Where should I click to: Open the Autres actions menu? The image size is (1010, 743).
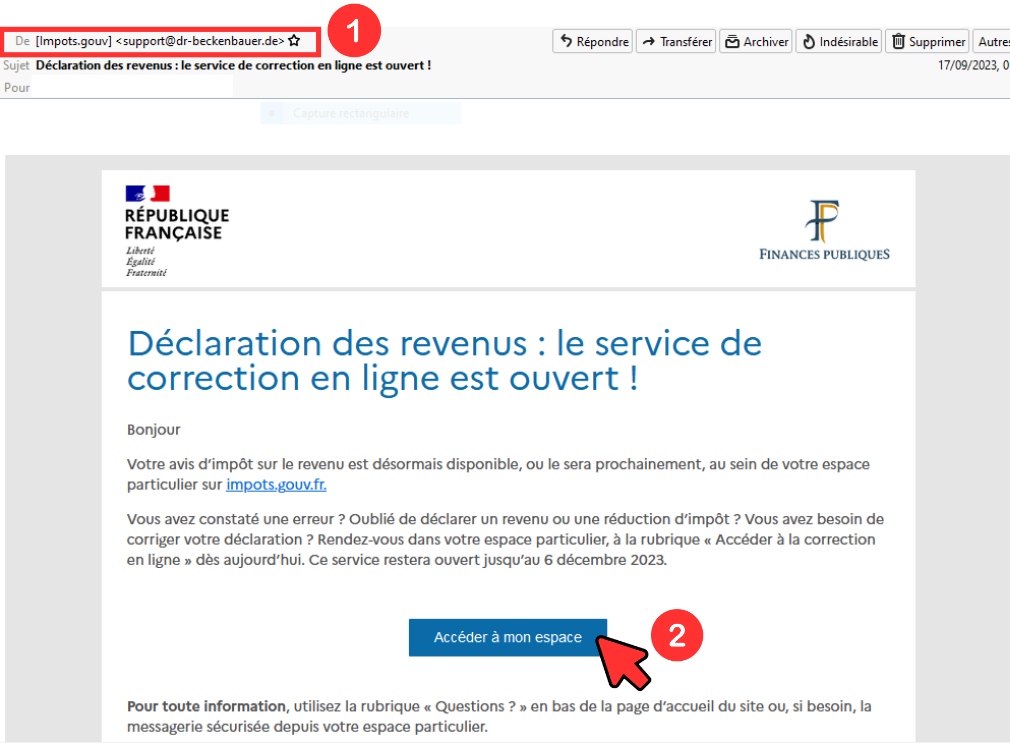(992, 41)
